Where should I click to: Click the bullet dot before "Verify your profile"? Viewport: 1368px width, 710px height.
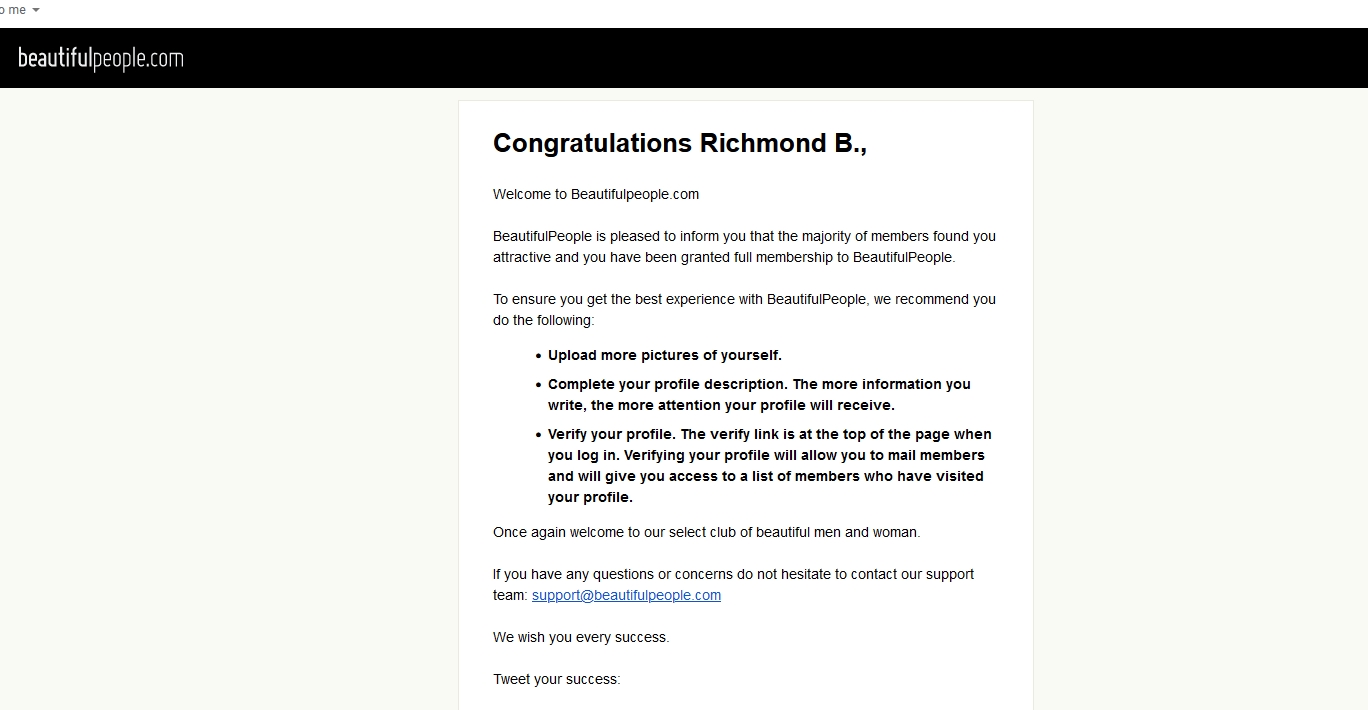tap(539, 435)
